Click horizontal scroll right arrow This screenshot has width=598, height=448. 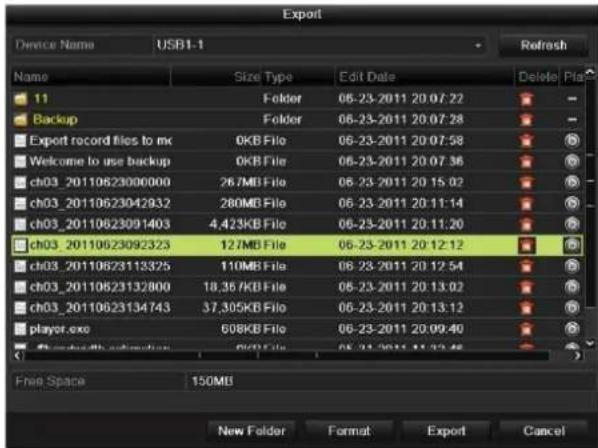[x=578, y=356]
